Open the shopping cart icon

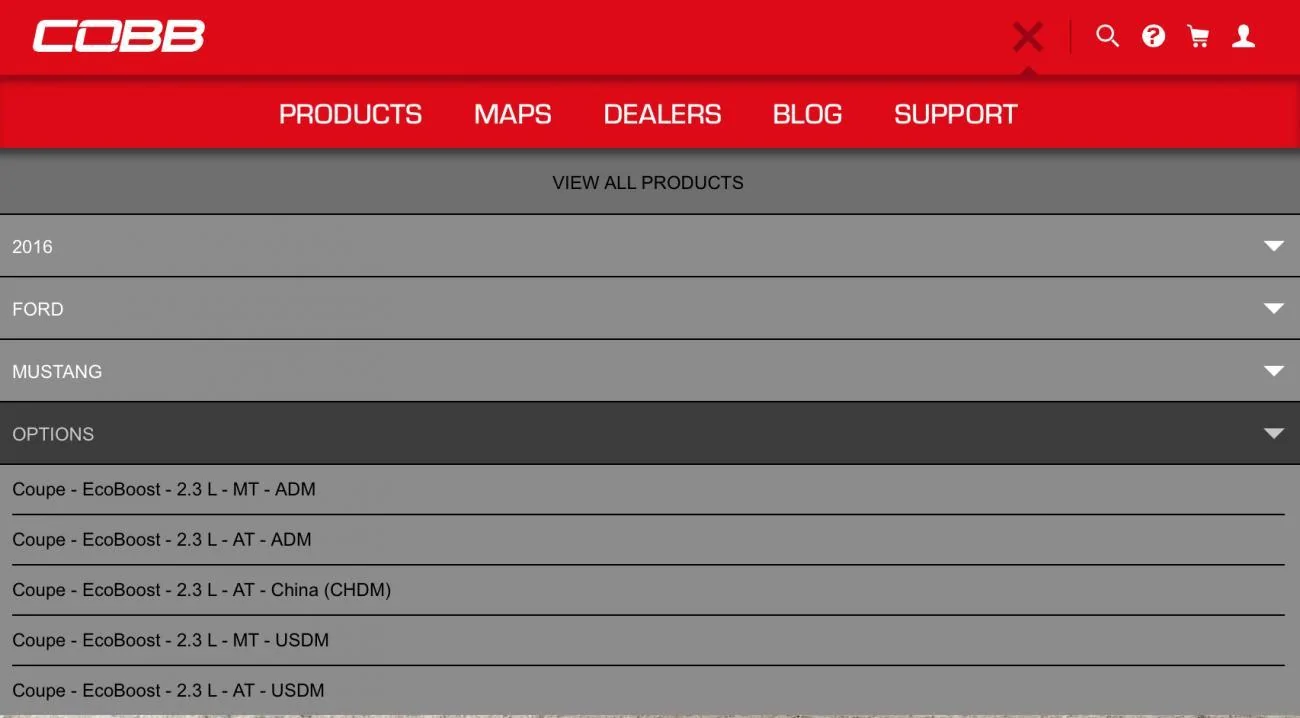1198,37
